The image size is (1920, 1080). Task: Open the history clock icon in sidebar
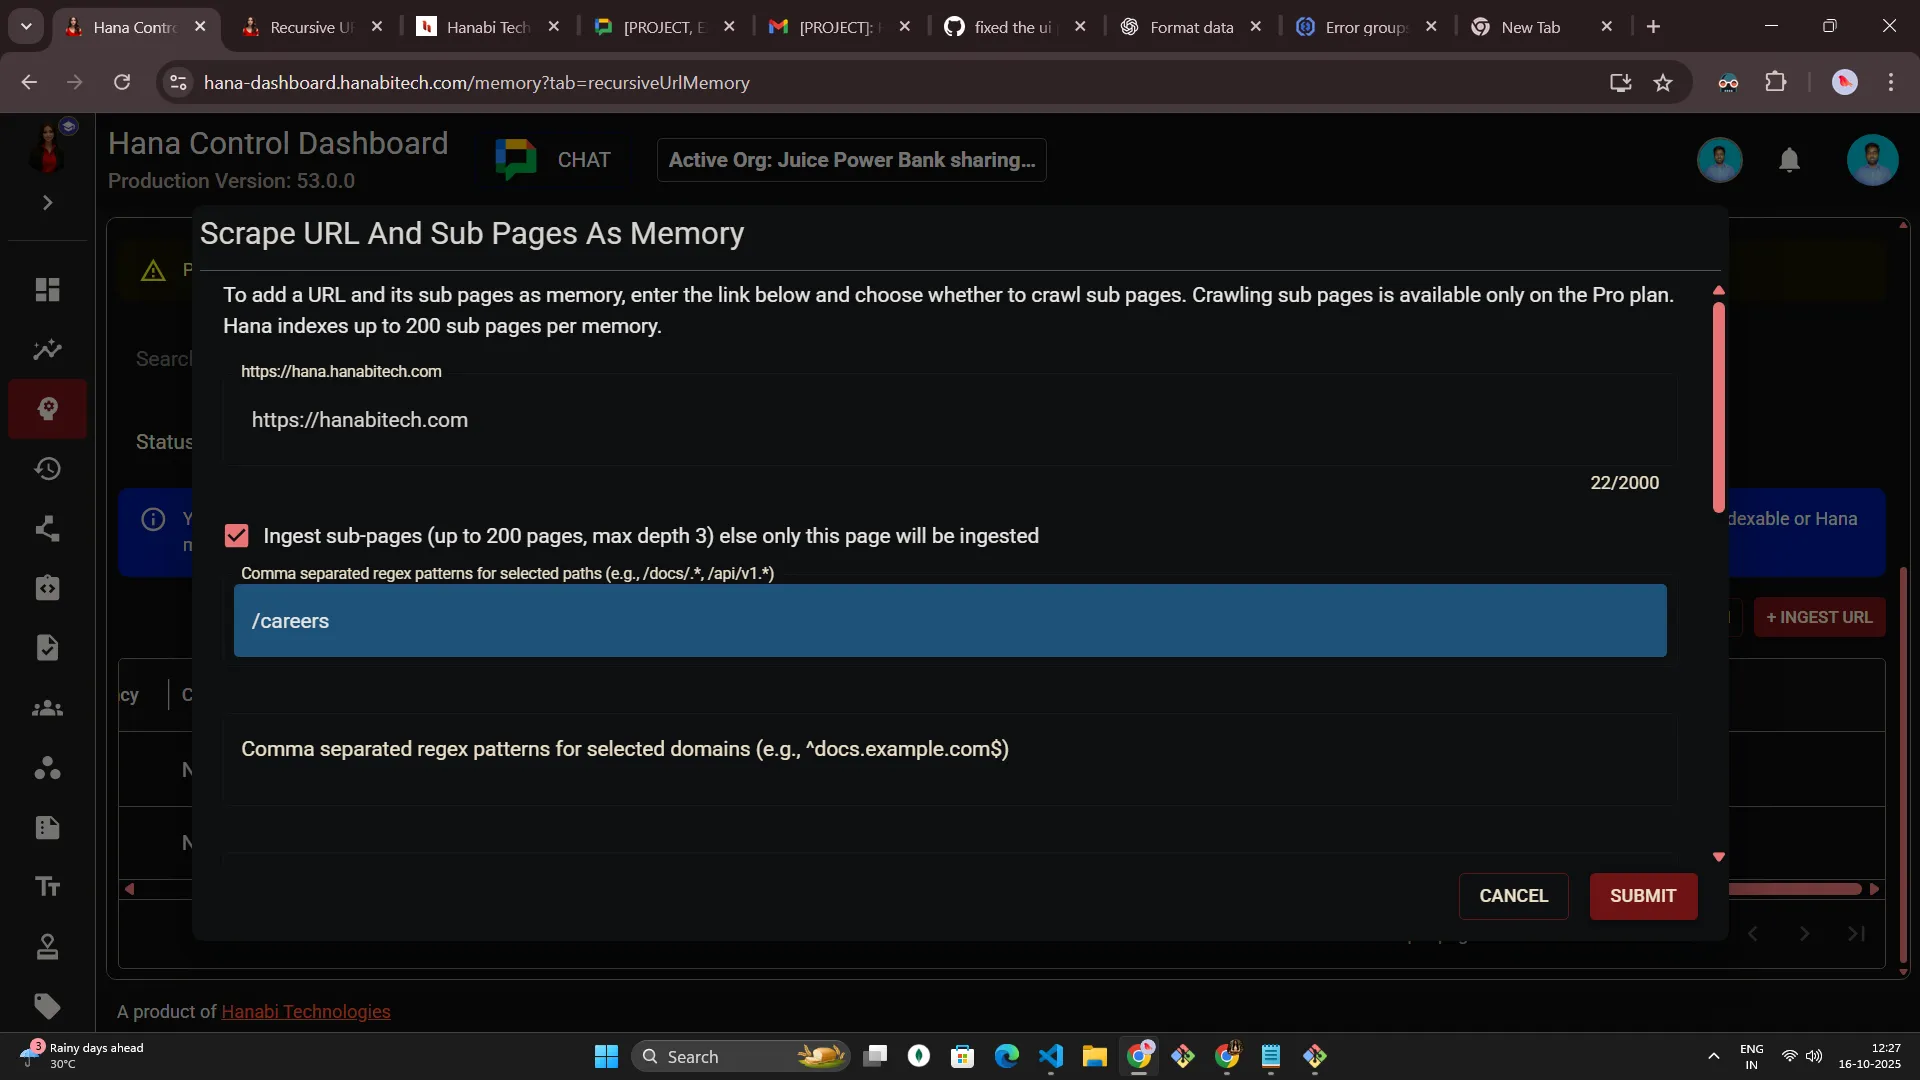point(47,469)
